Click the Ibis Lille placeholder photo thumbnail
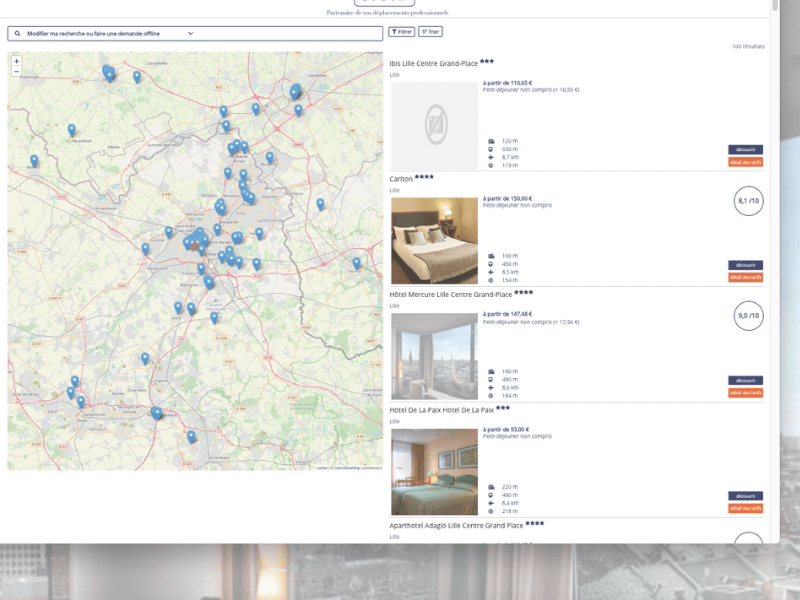The height and width of the screenshot is (600, 800). tap(435, 126)
